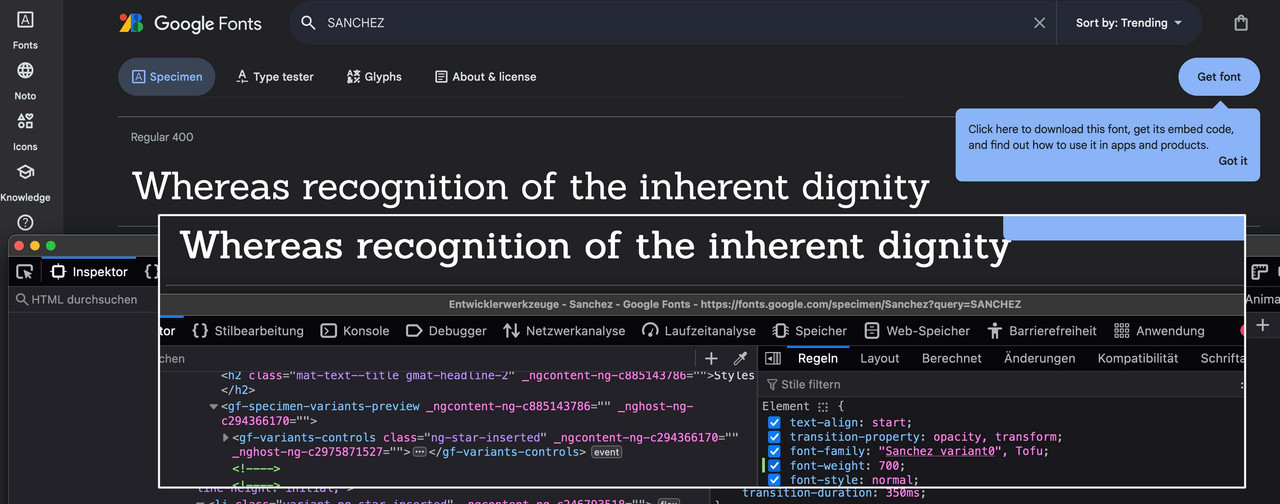
Task: Expand the gf-variants-controls node
Action: 225,437
